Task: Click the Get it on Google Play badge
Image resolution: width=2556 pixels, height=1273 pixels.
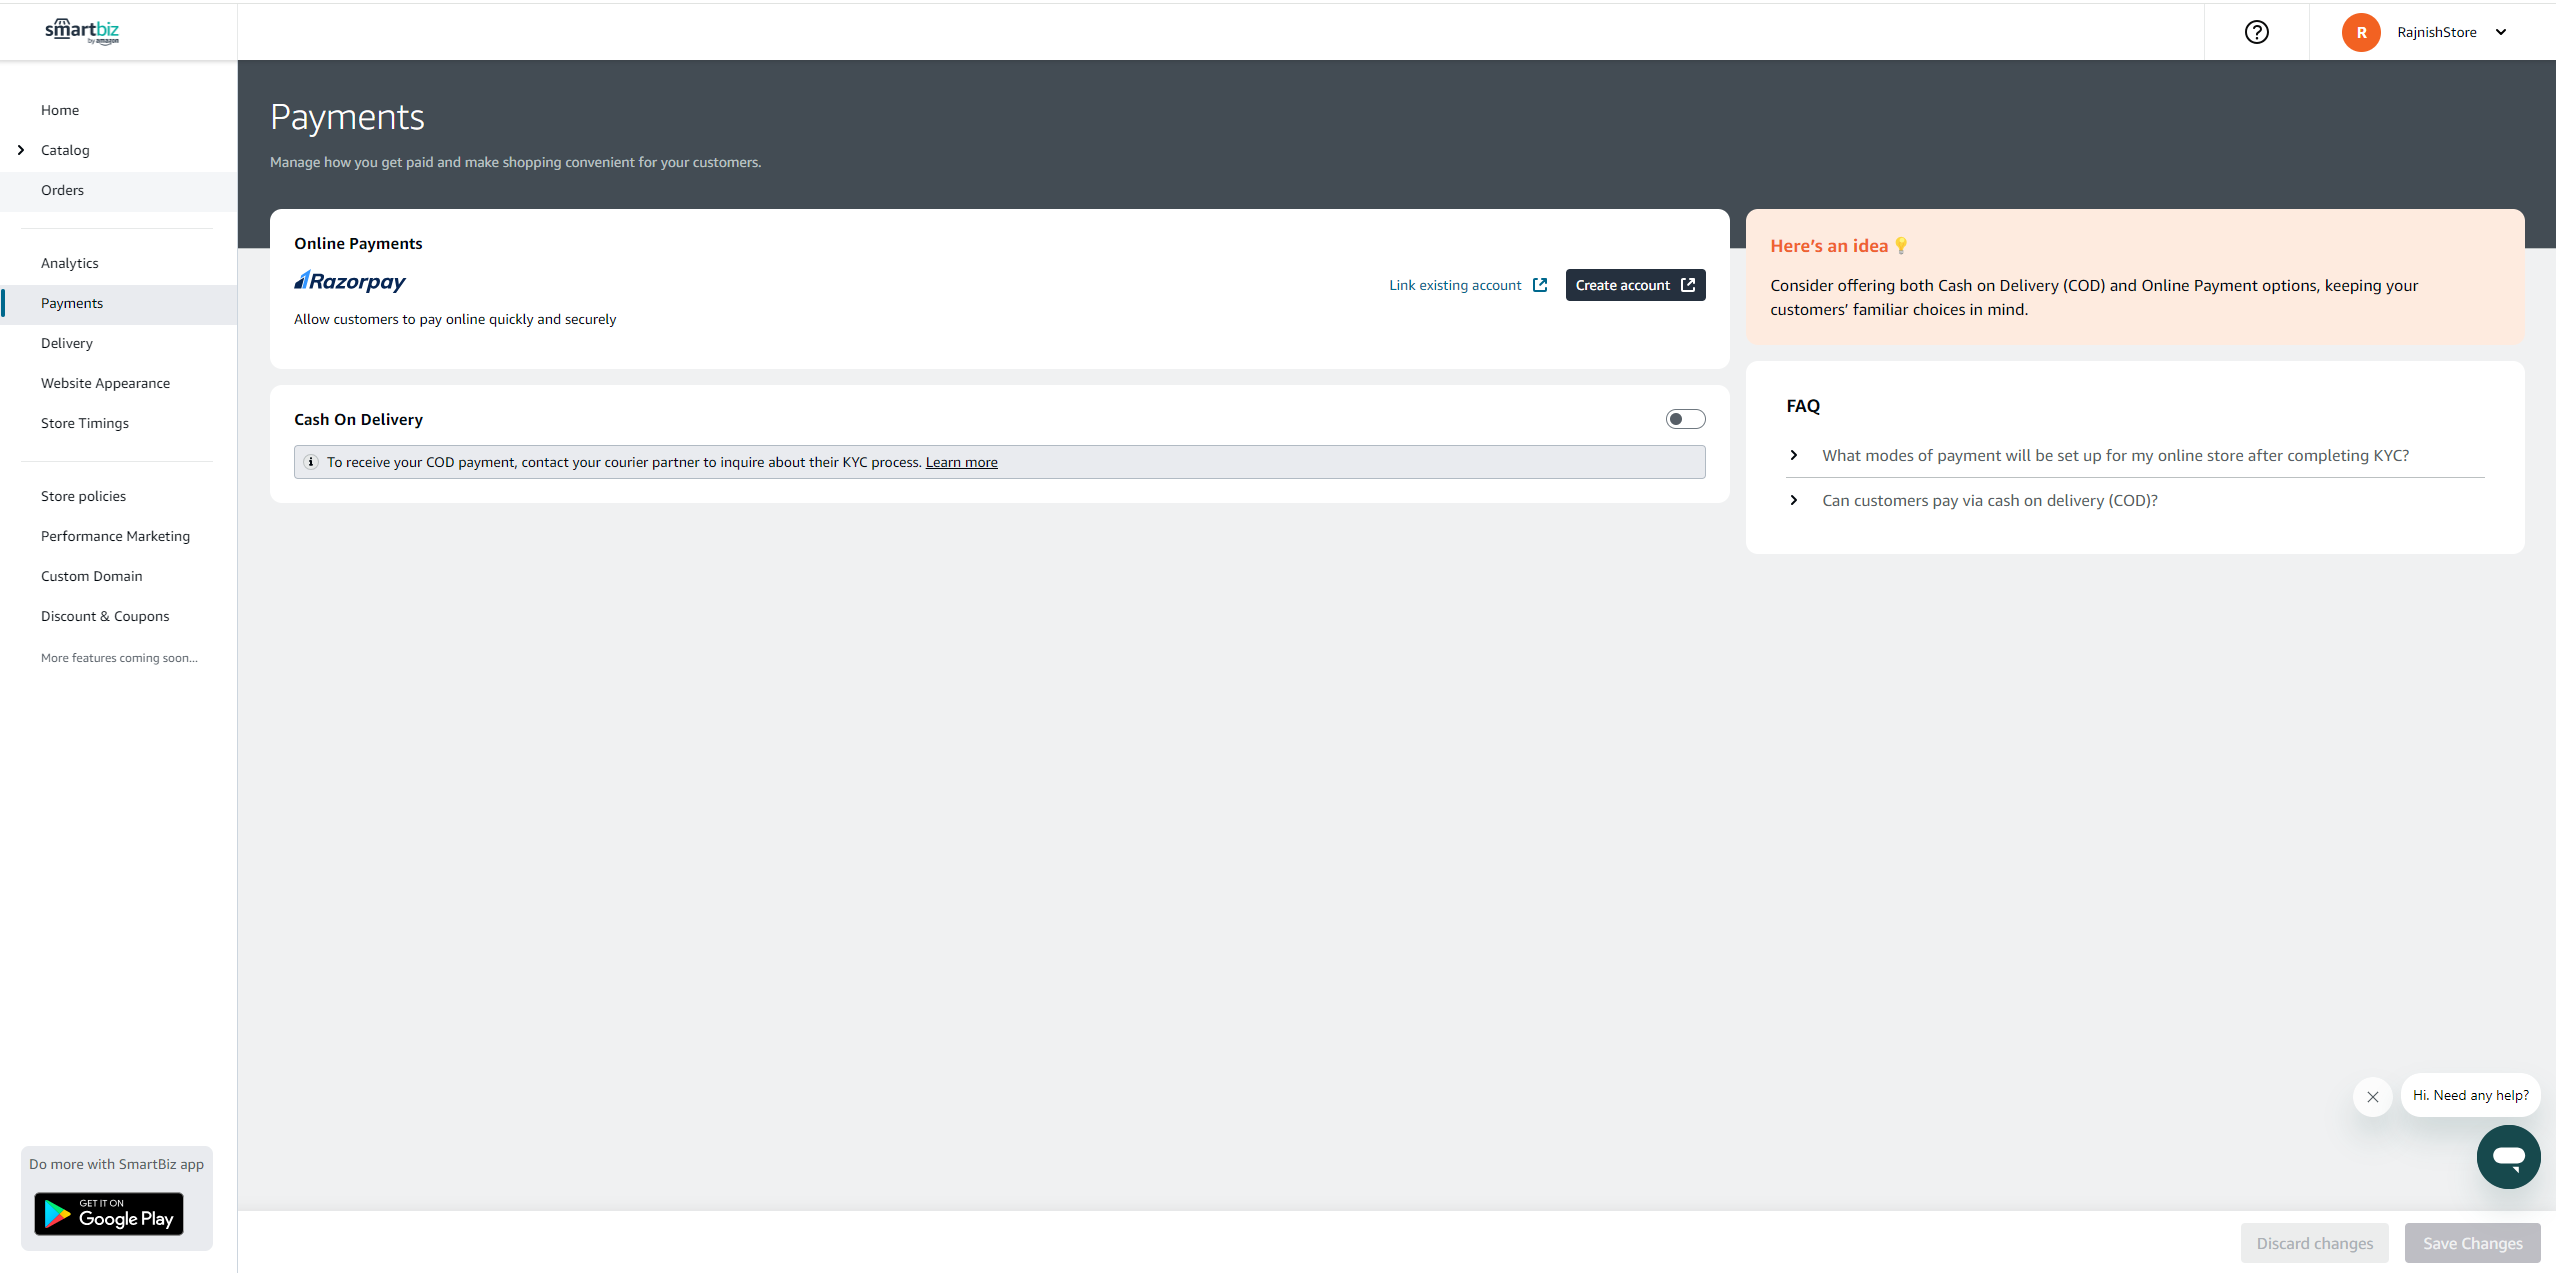Action: (x=108, y=1213)
